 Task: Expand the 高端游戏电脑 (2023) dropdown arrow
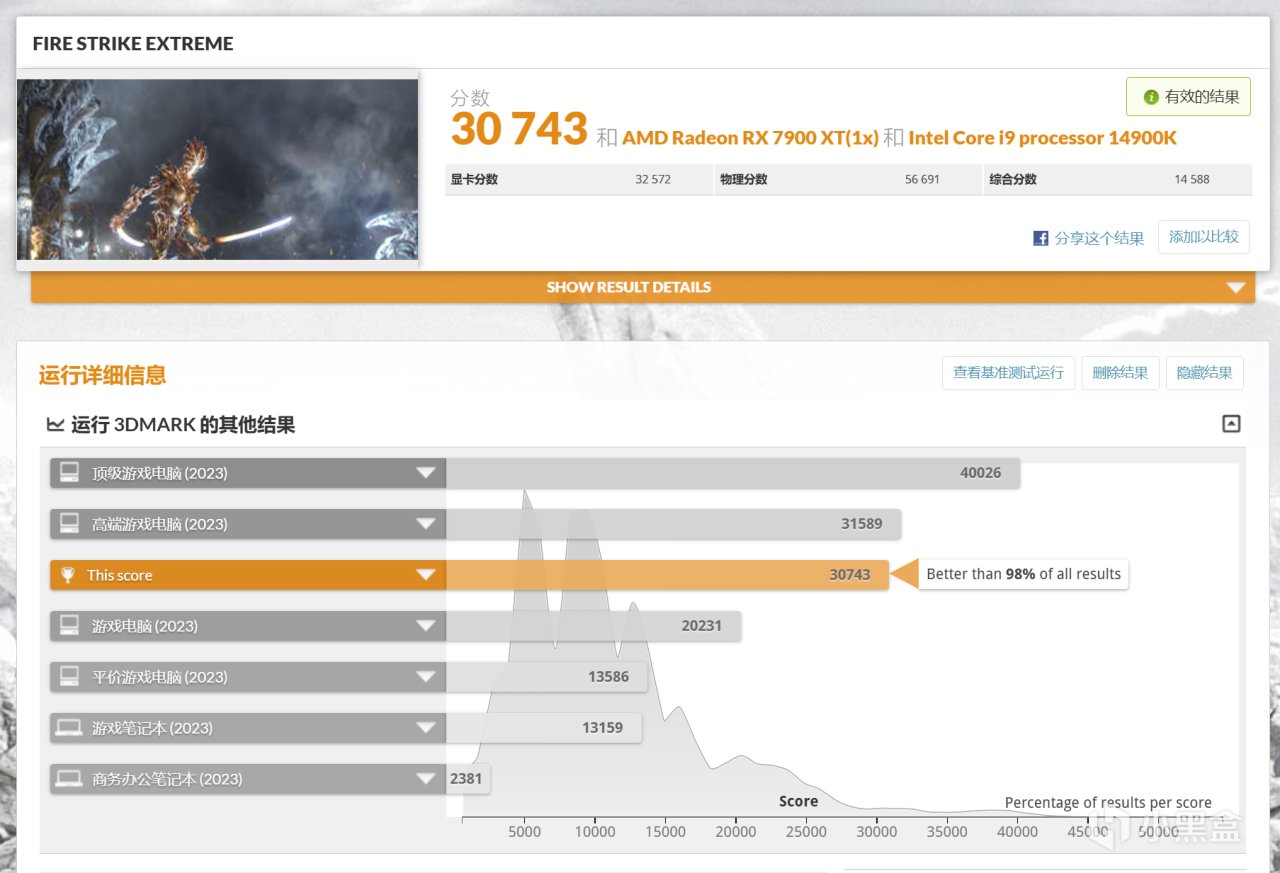click(x=426, y=524)
